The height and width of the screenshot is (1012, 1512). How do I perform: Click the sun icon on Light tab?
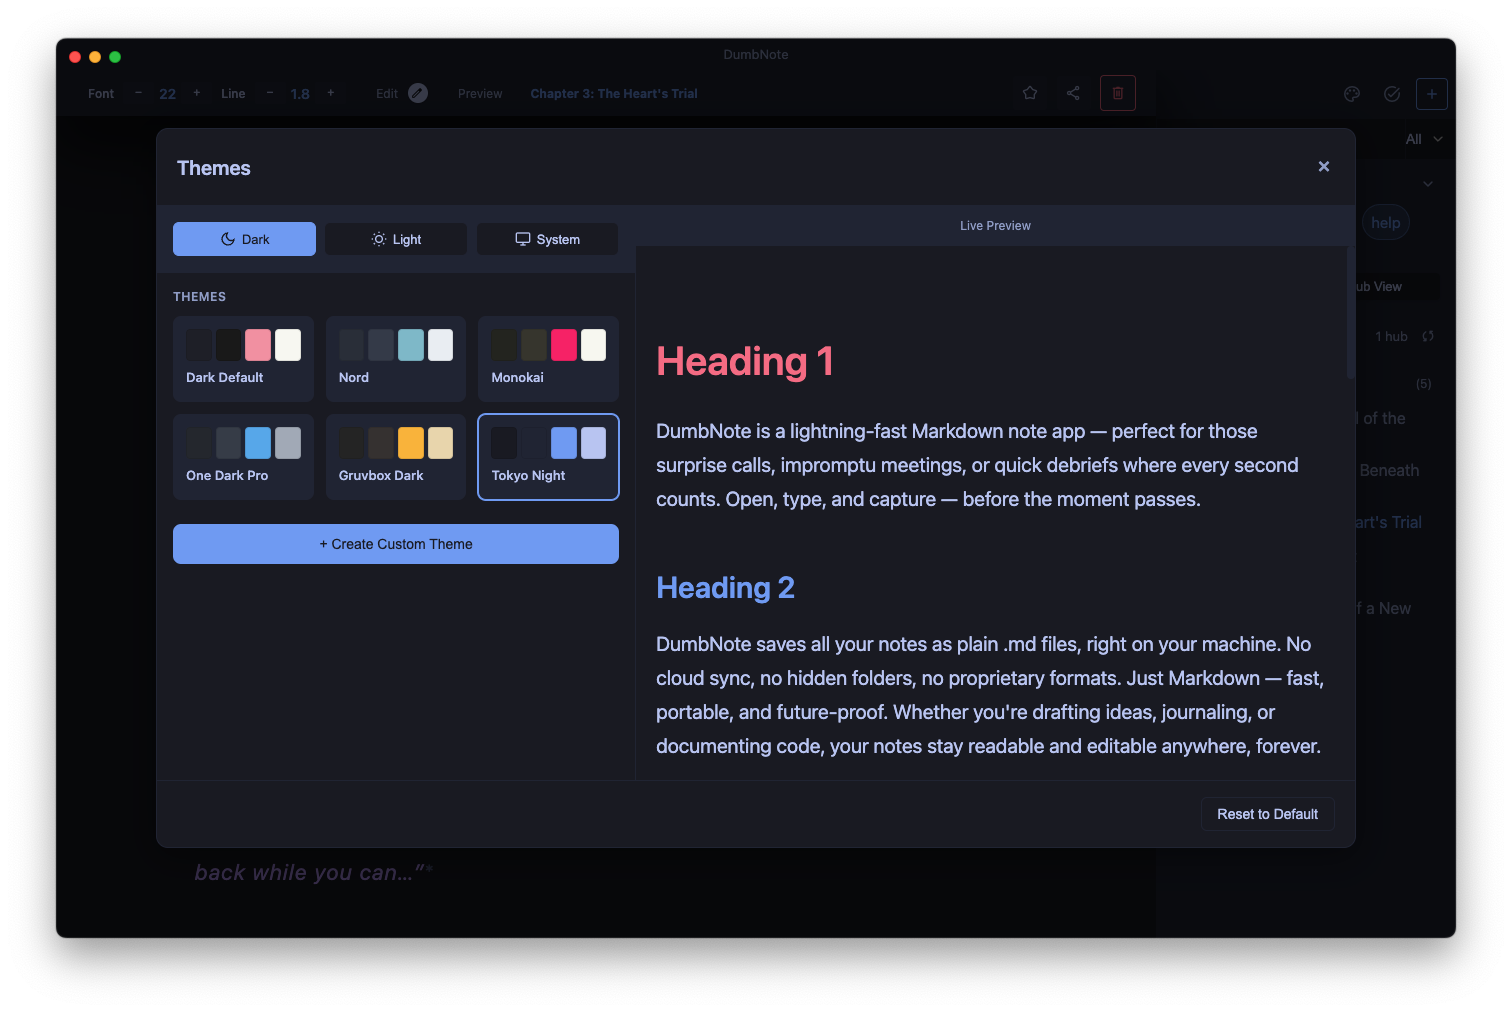(x=379, y=239)
